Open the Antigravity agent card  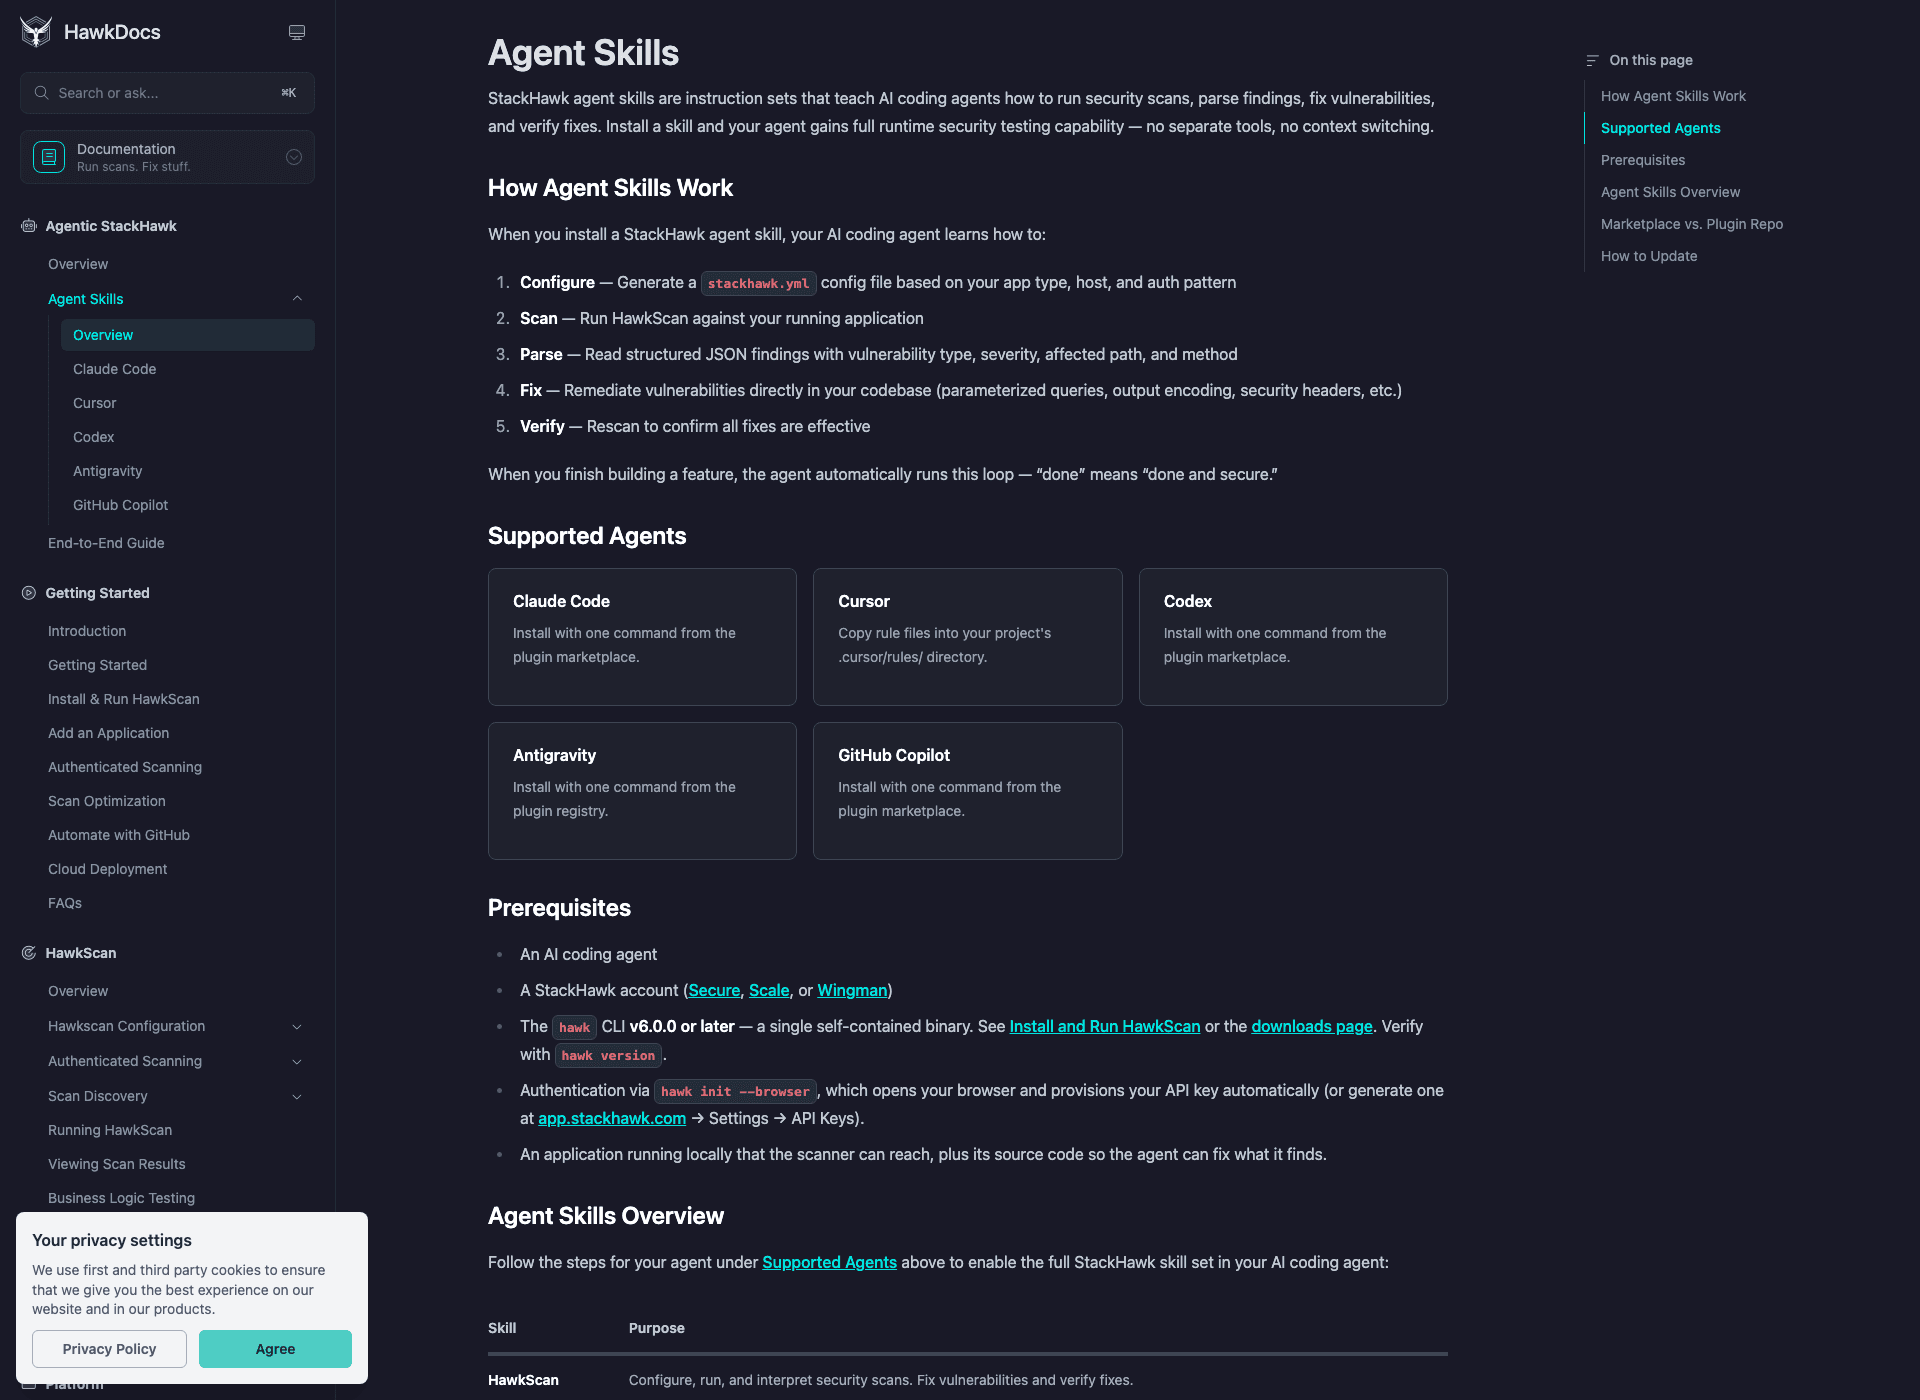click(x=642, y=791)
